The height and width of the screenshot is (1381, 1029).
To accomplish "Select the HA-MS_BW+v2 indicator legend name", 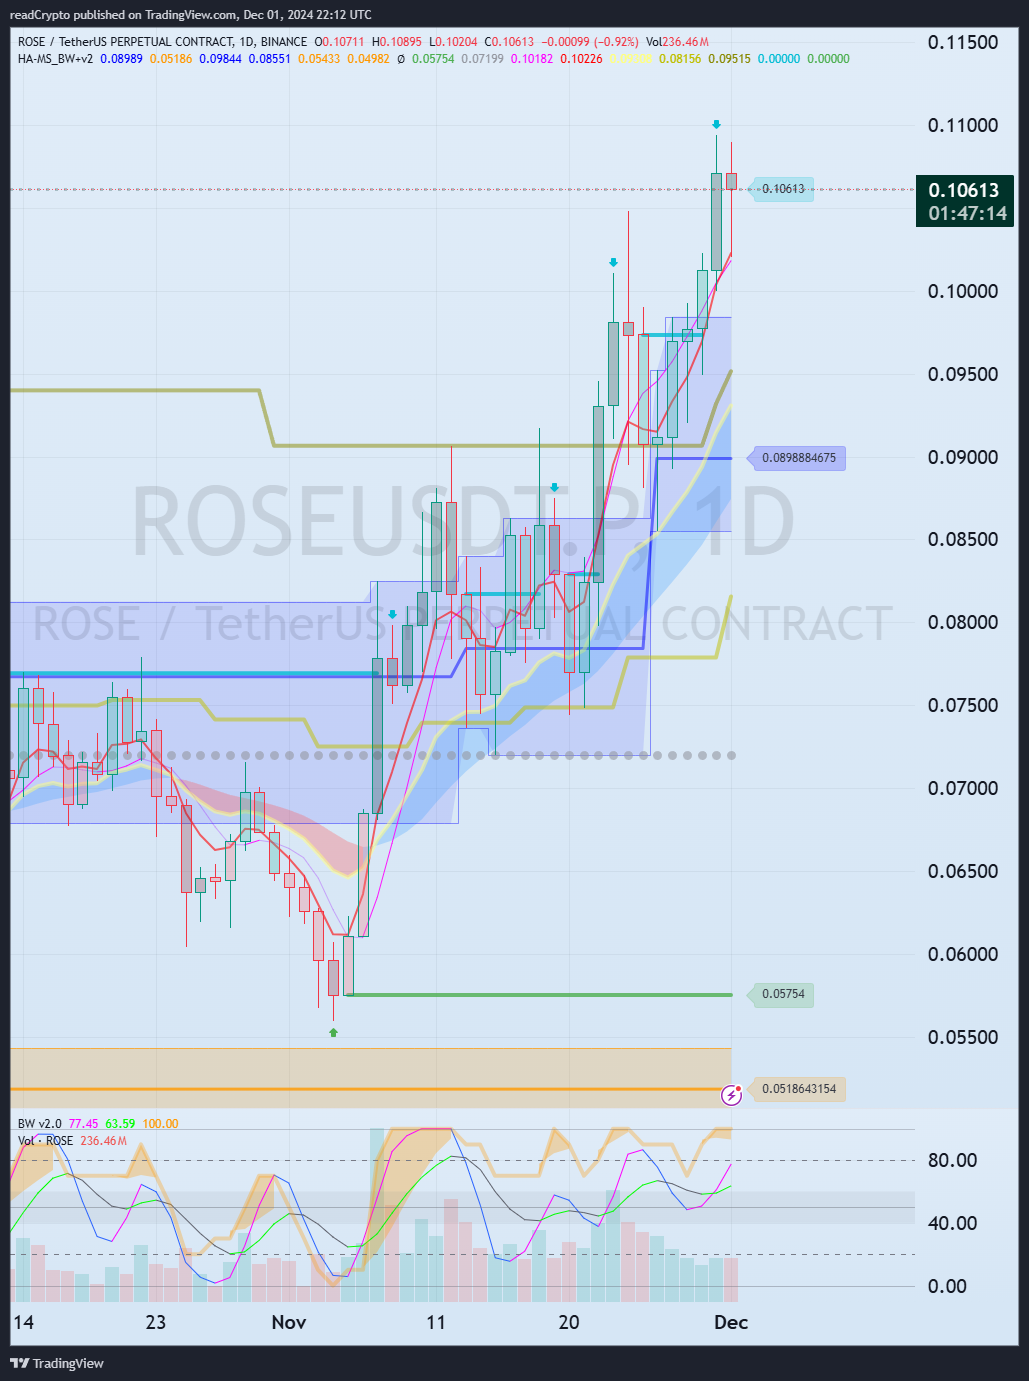I will point(56,59).
